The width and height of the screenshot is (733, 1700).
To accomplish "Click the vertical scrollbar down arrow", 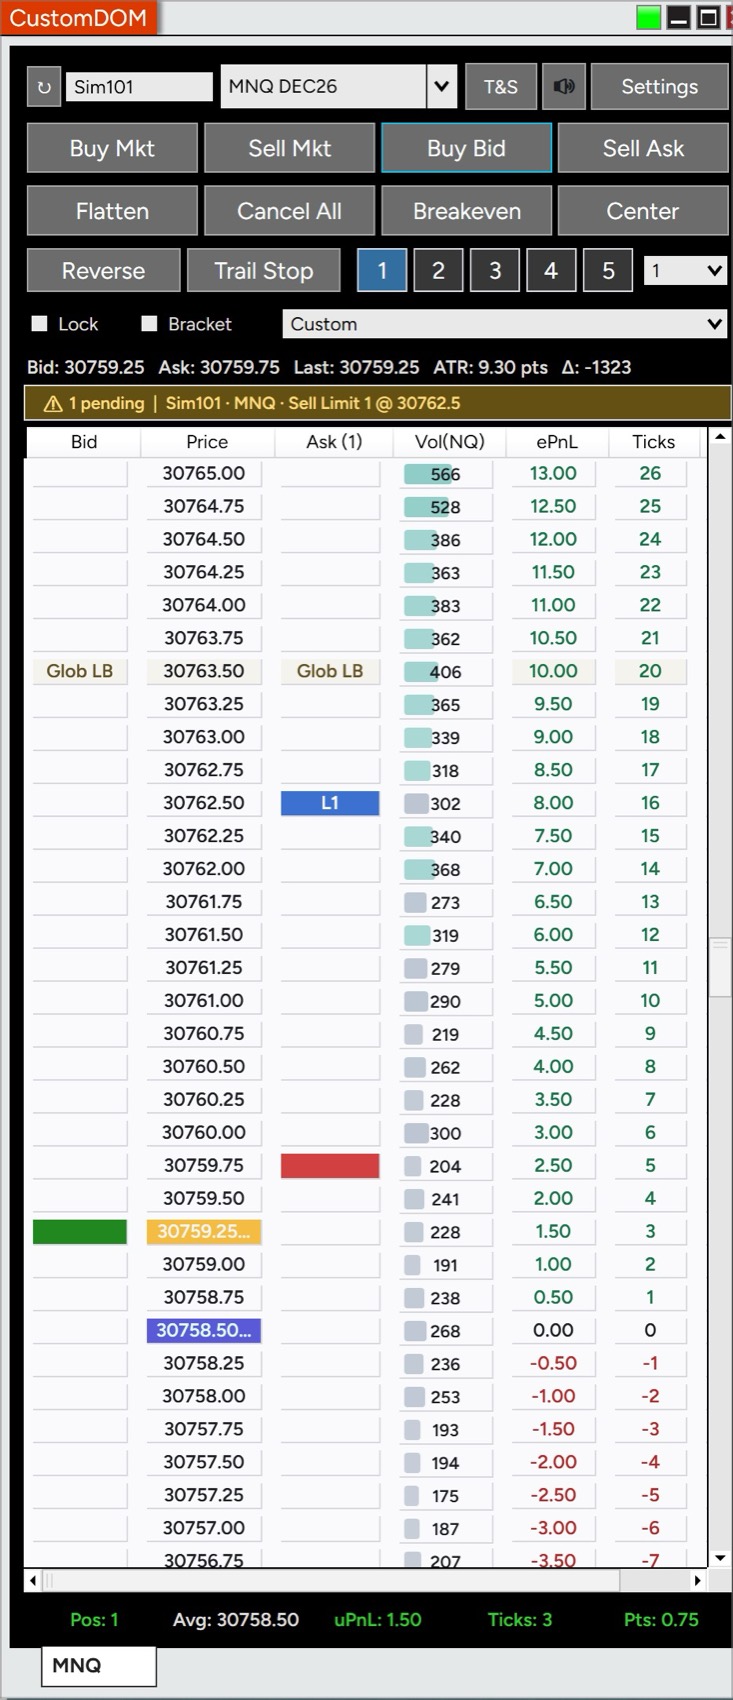I will pos(719,1558).
